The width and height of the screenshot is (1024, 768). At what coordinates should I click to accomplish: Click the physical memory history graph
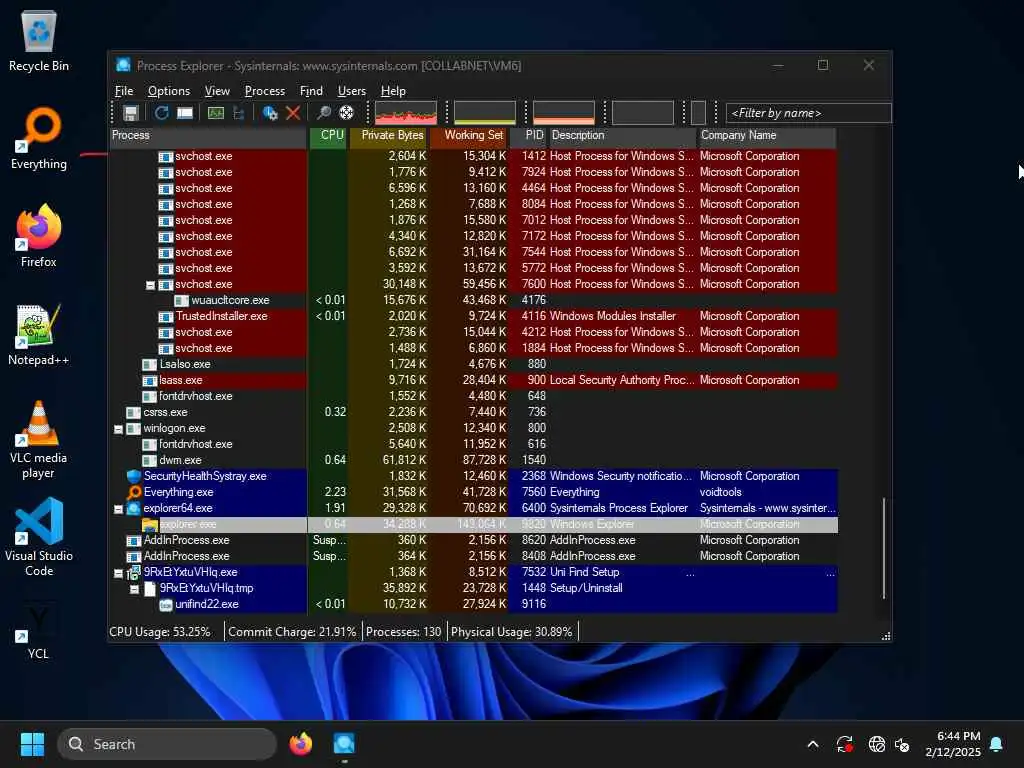[x=564, y=112]
